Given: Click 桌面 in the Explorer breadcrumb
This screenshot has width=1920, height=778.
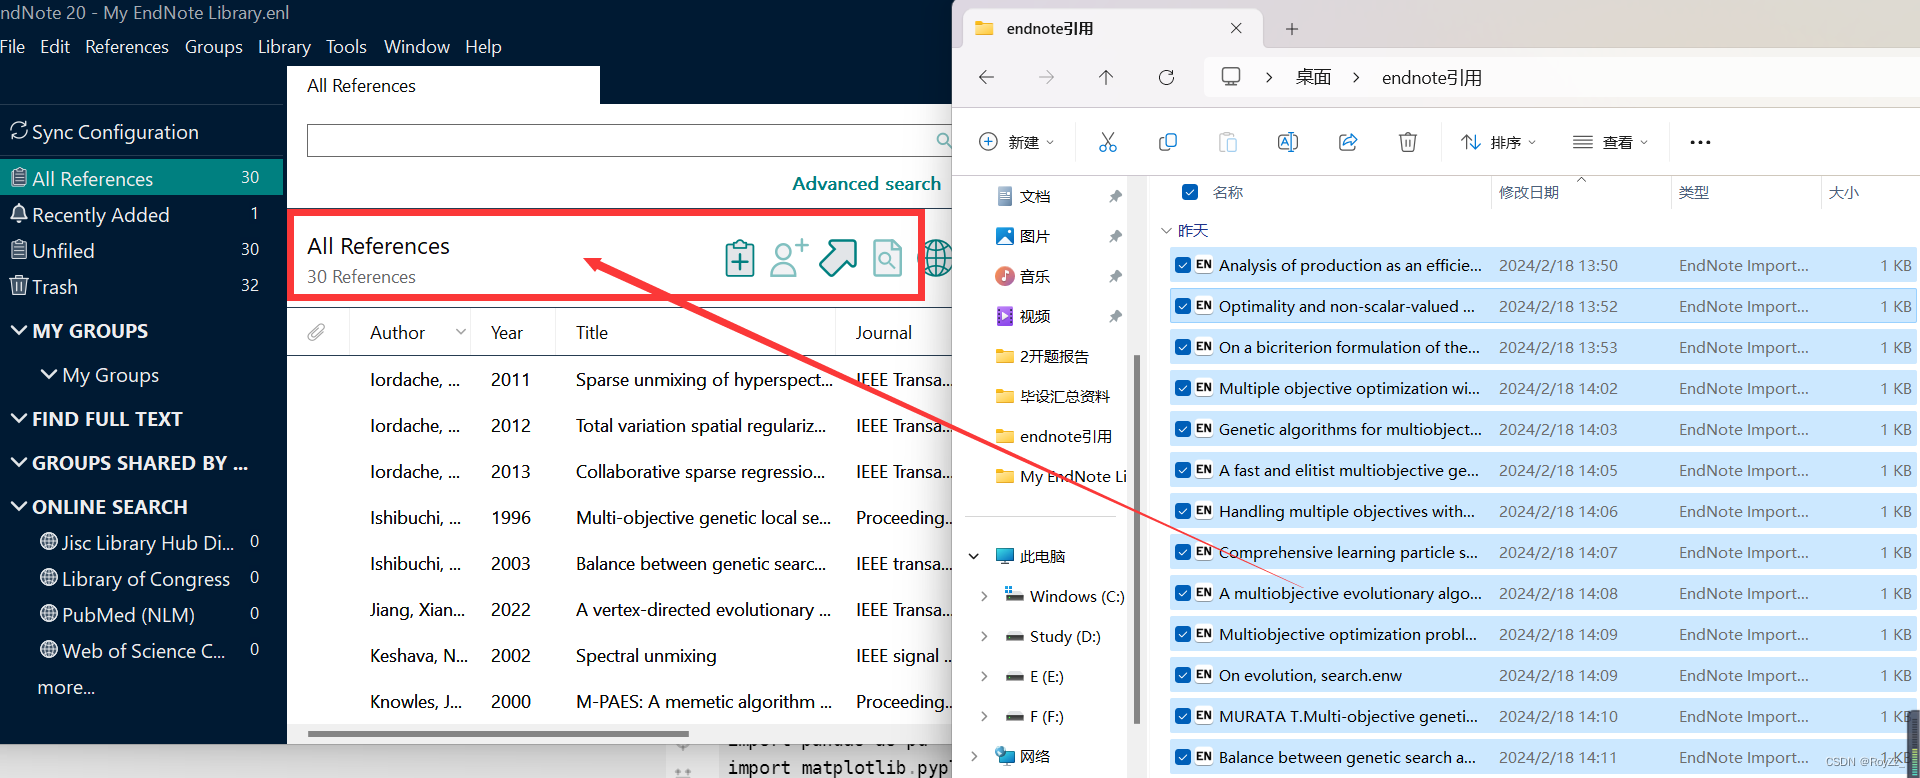Looking at the screenshot, I should pyautogui.click(x=1313, y=77).
